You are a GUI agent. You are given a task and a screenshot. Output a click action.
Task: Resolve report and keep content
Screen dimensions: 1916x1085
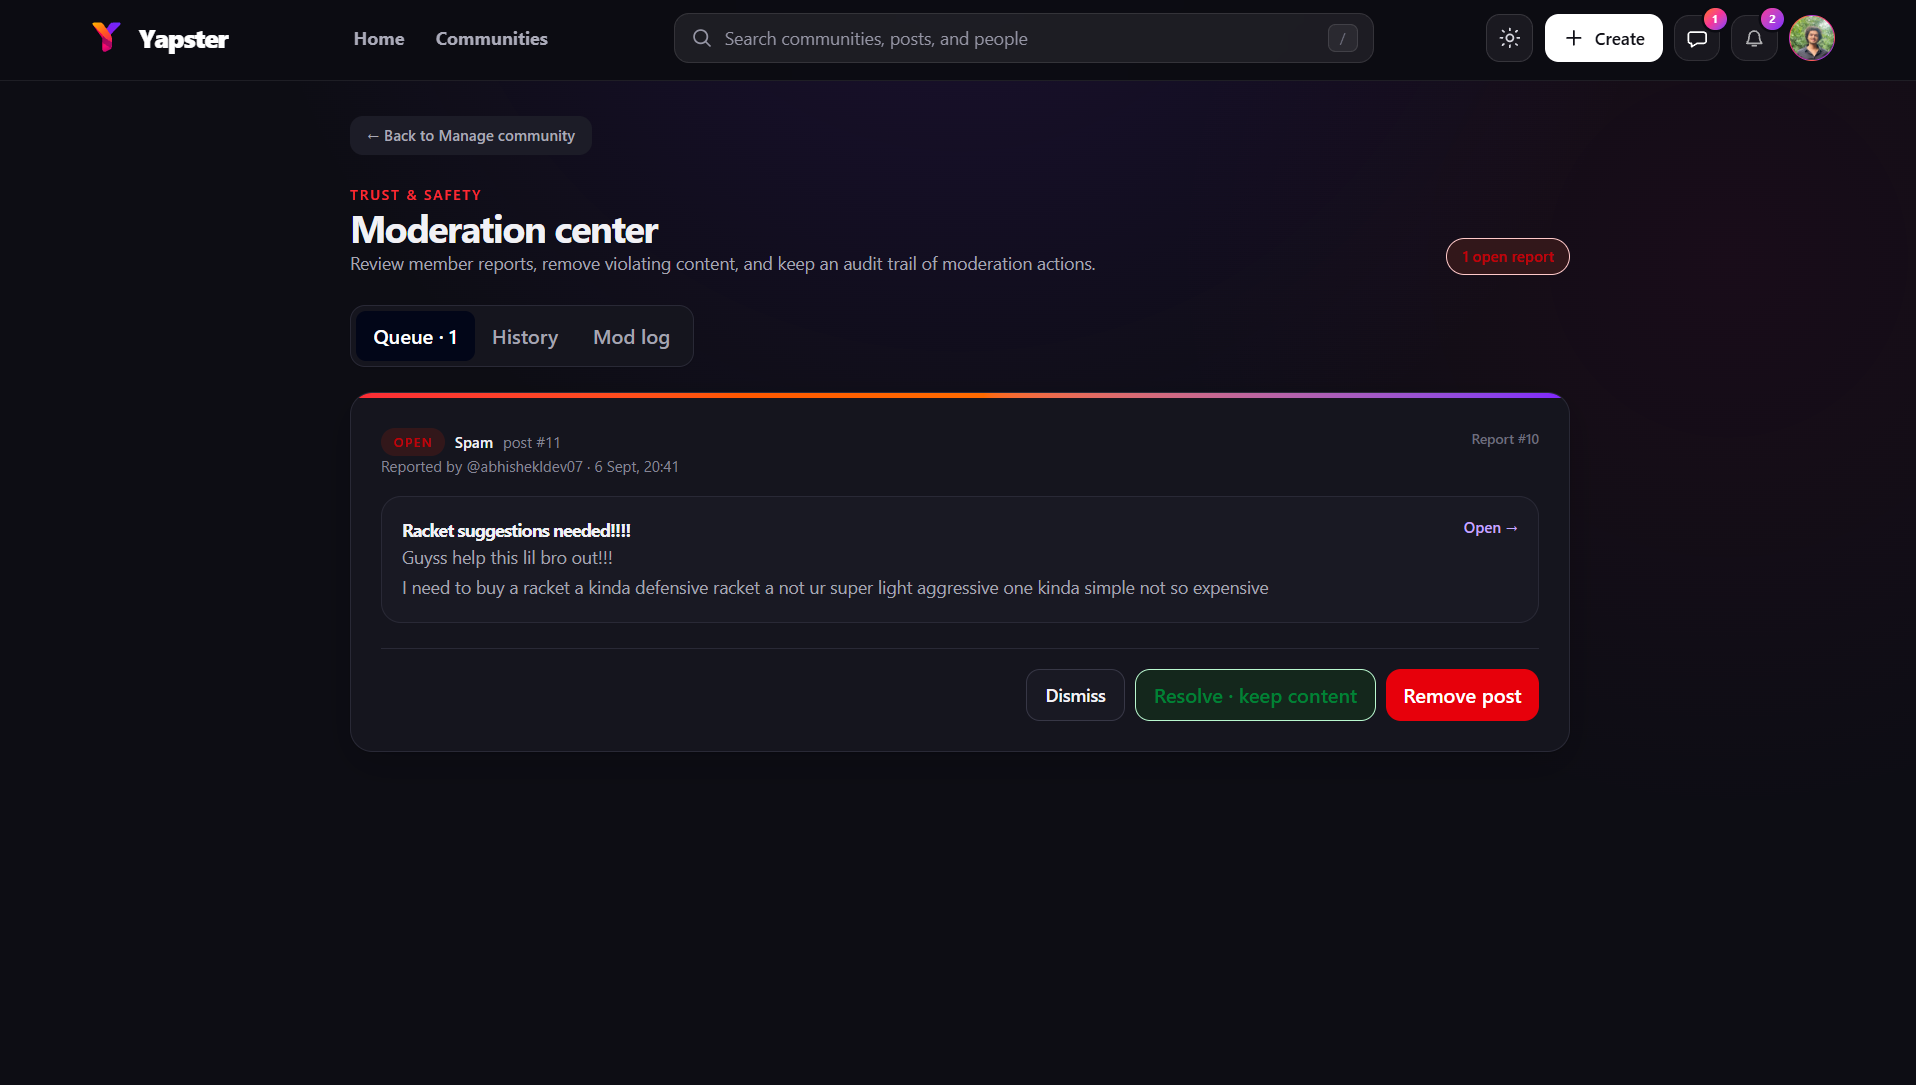point(1255,695)
